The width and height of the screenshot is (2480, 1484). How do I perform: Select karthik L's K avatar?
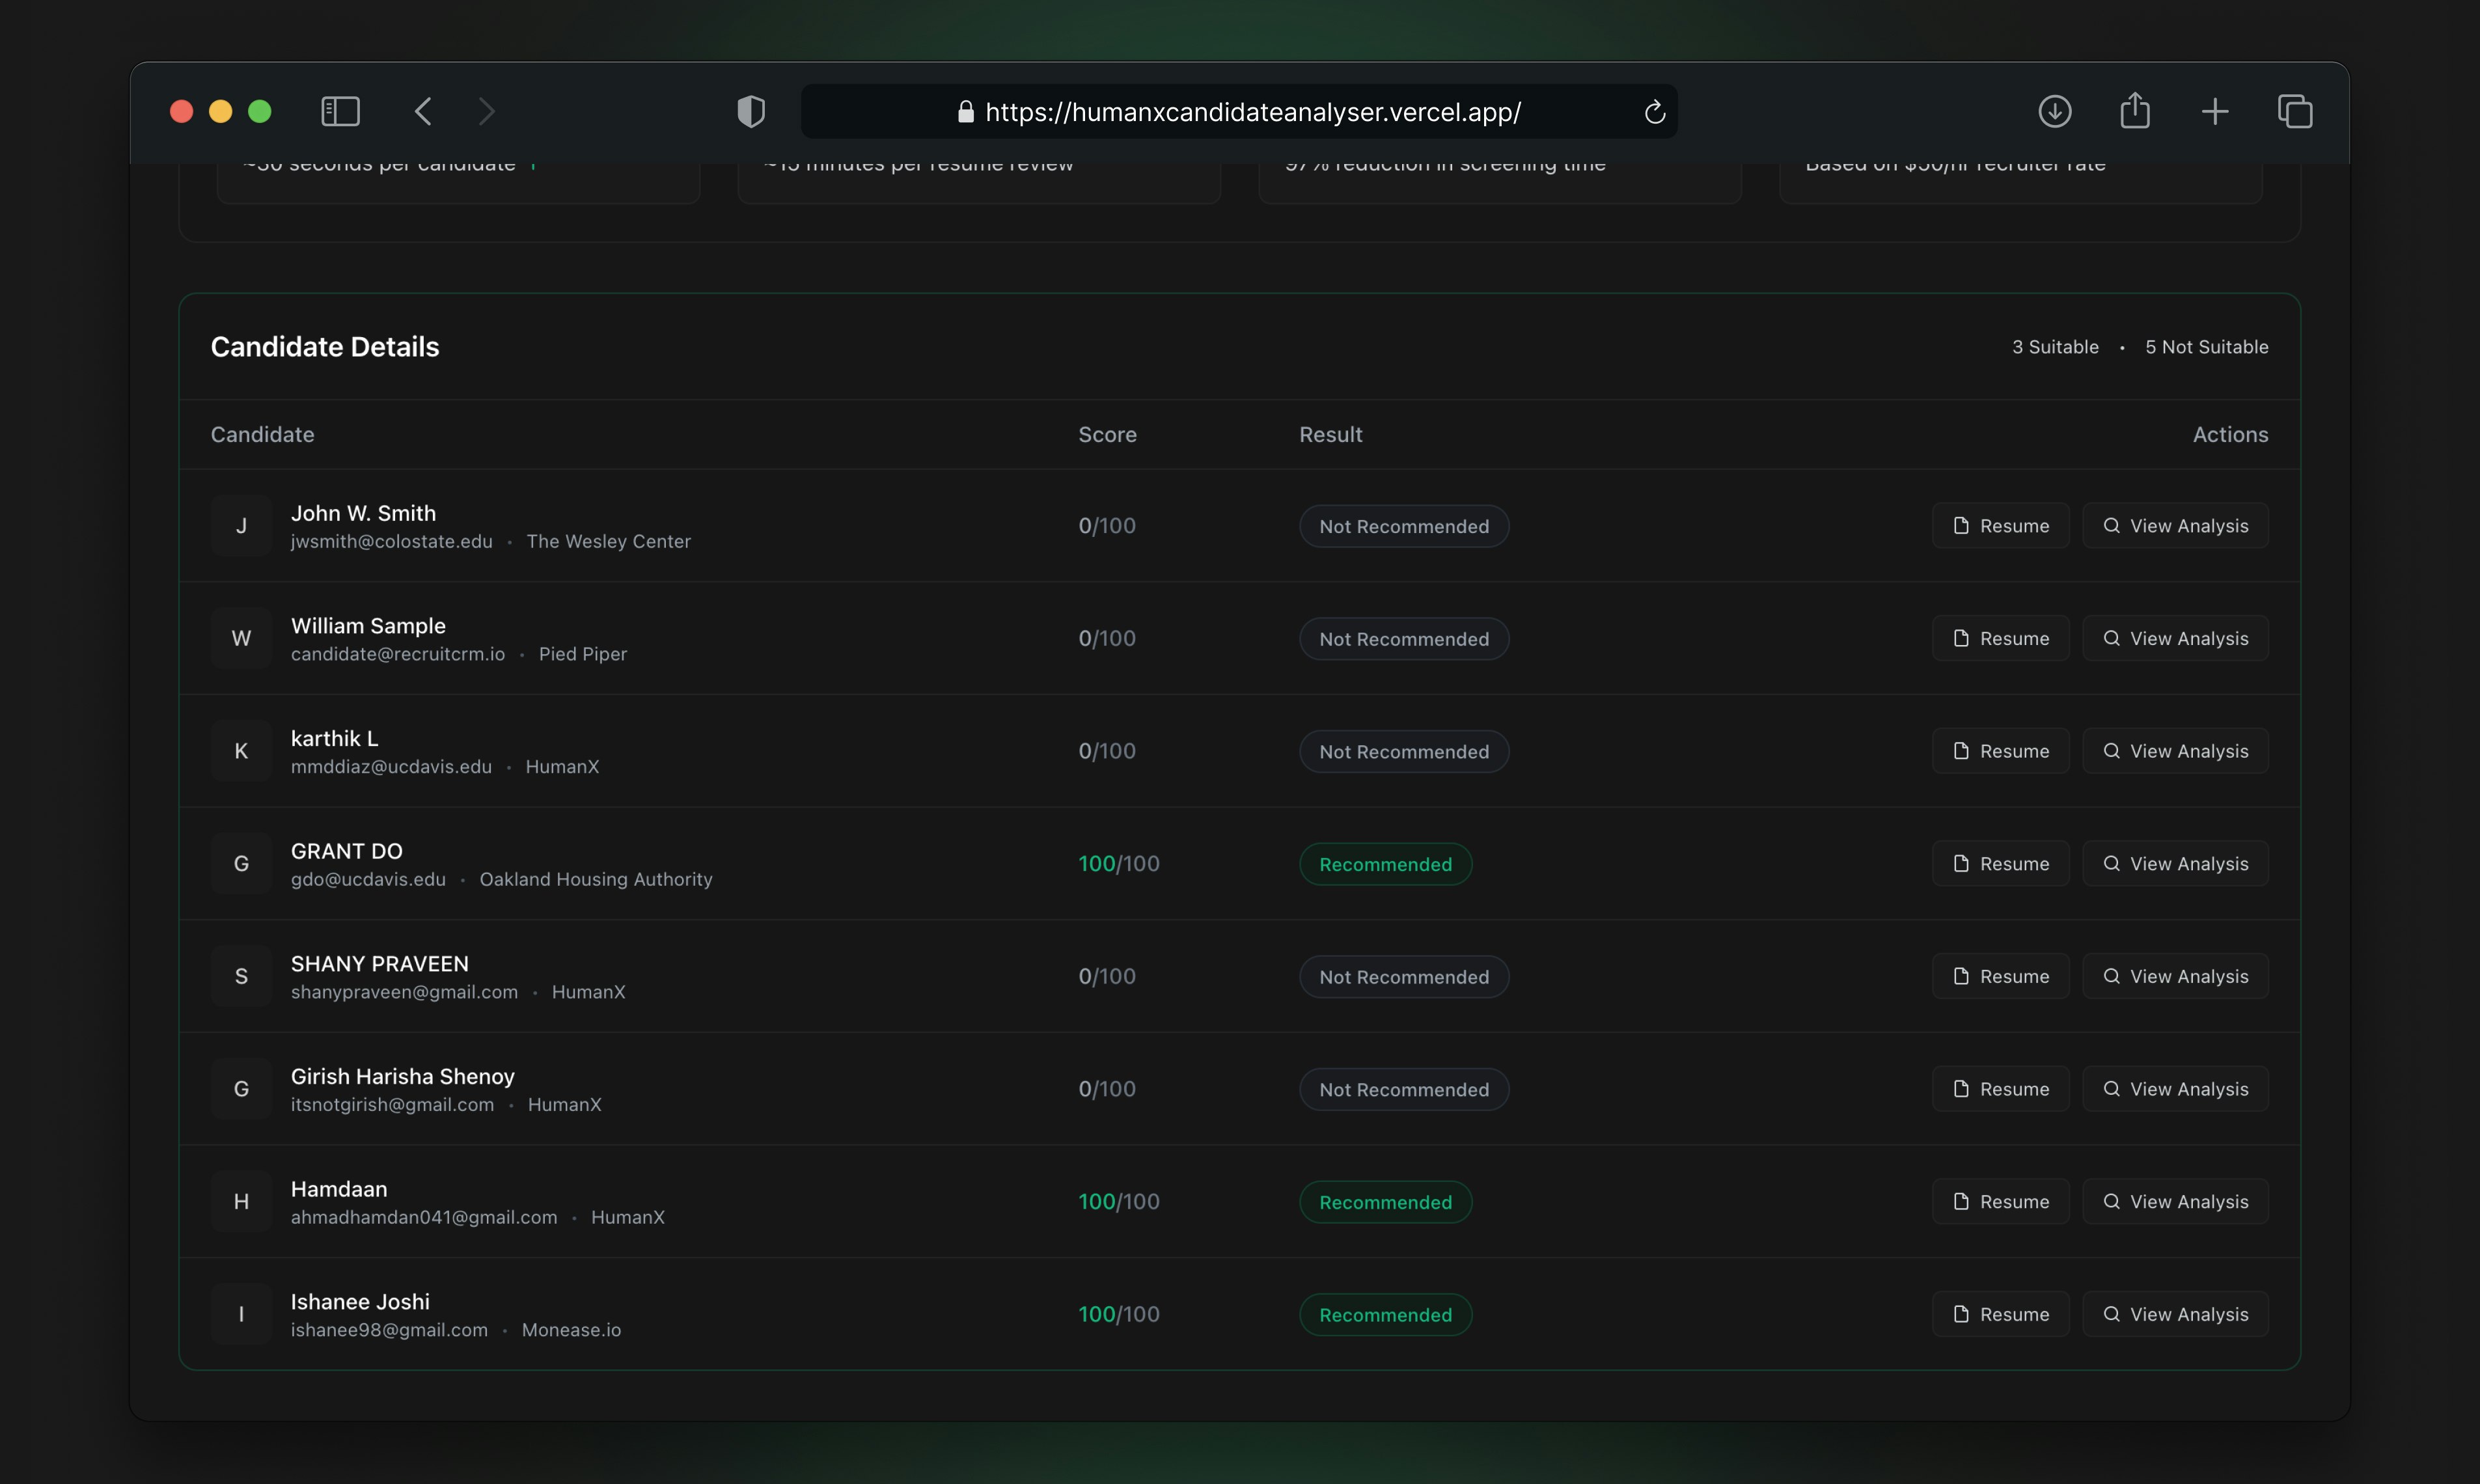coord(241,751)
